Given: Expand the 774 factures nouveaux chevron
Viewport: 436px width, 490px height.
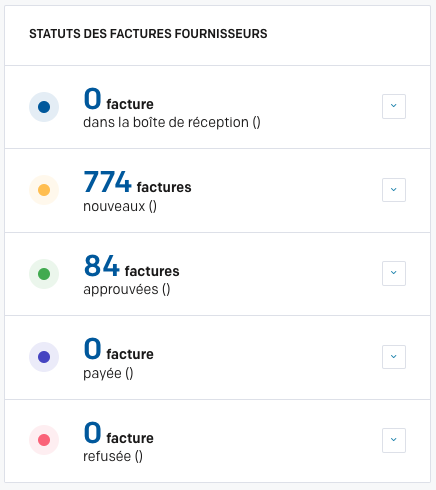Looking at the screenshot, I should click(394, 190).
